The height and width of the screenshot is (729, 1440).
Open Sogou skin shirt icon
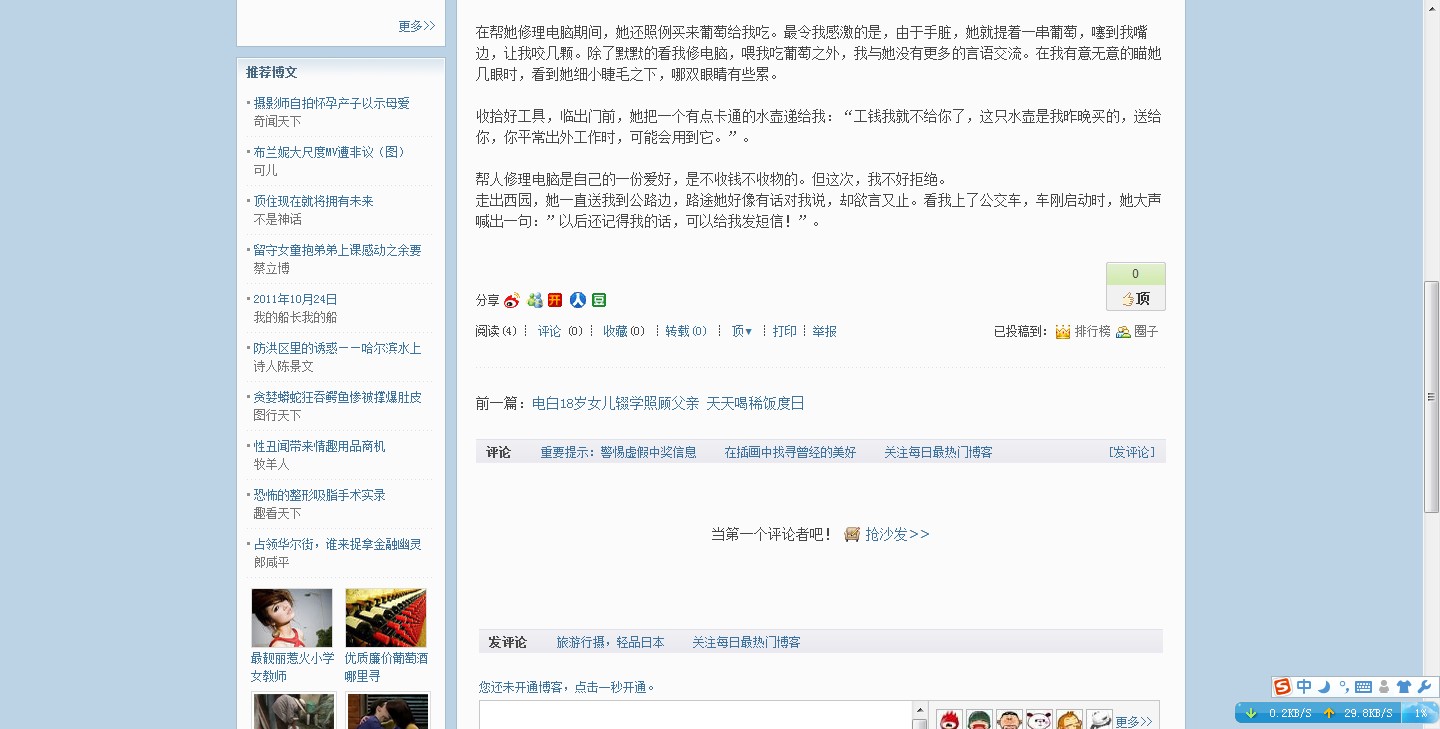[x=1404, y=687]
